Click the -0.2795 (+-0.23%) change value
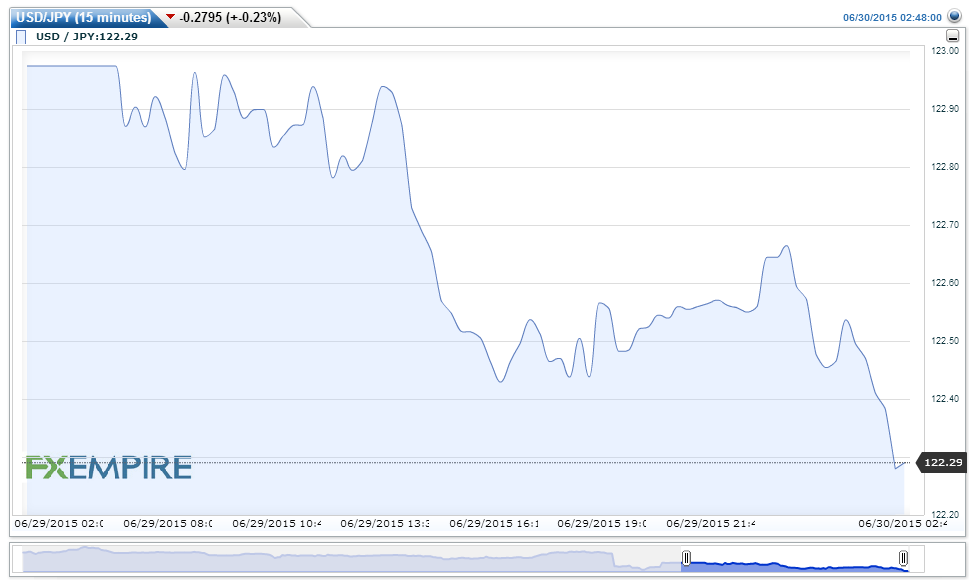This screenshot has height=585, width=976. pyautogui.click(x=230, y=17)
